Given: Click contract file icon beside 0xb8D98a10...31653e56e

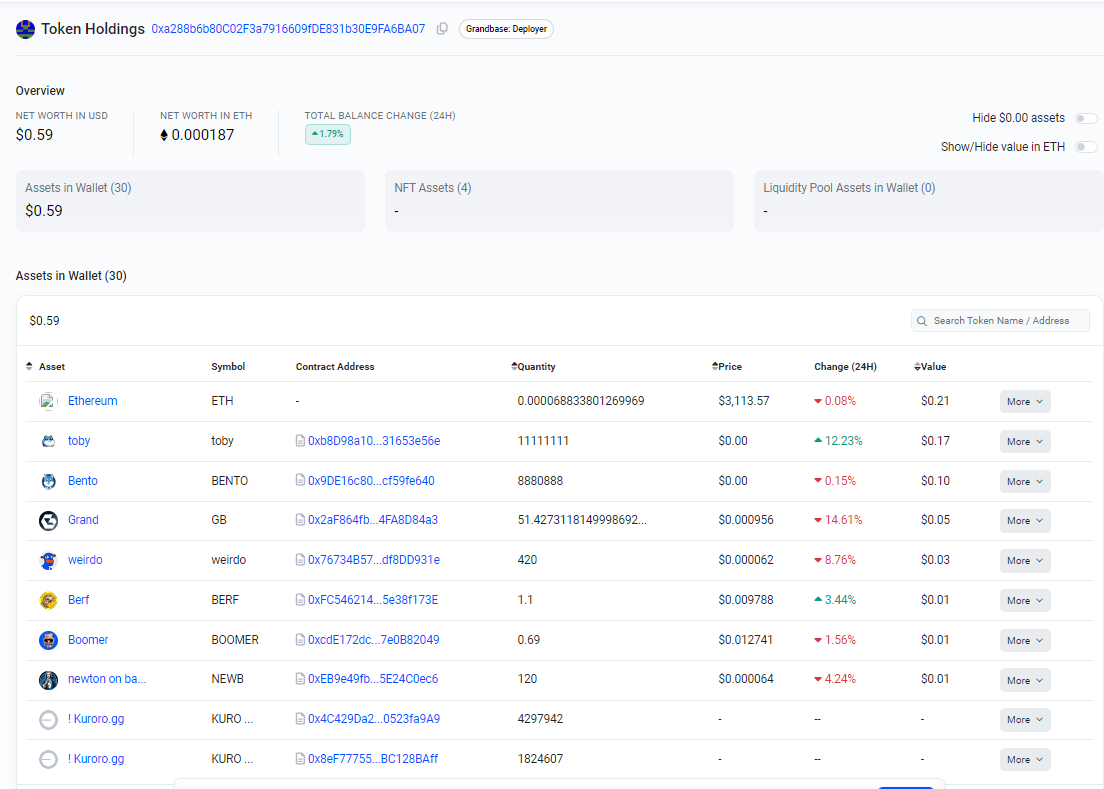Looking at the screenshot, I should tap(301, 441).
